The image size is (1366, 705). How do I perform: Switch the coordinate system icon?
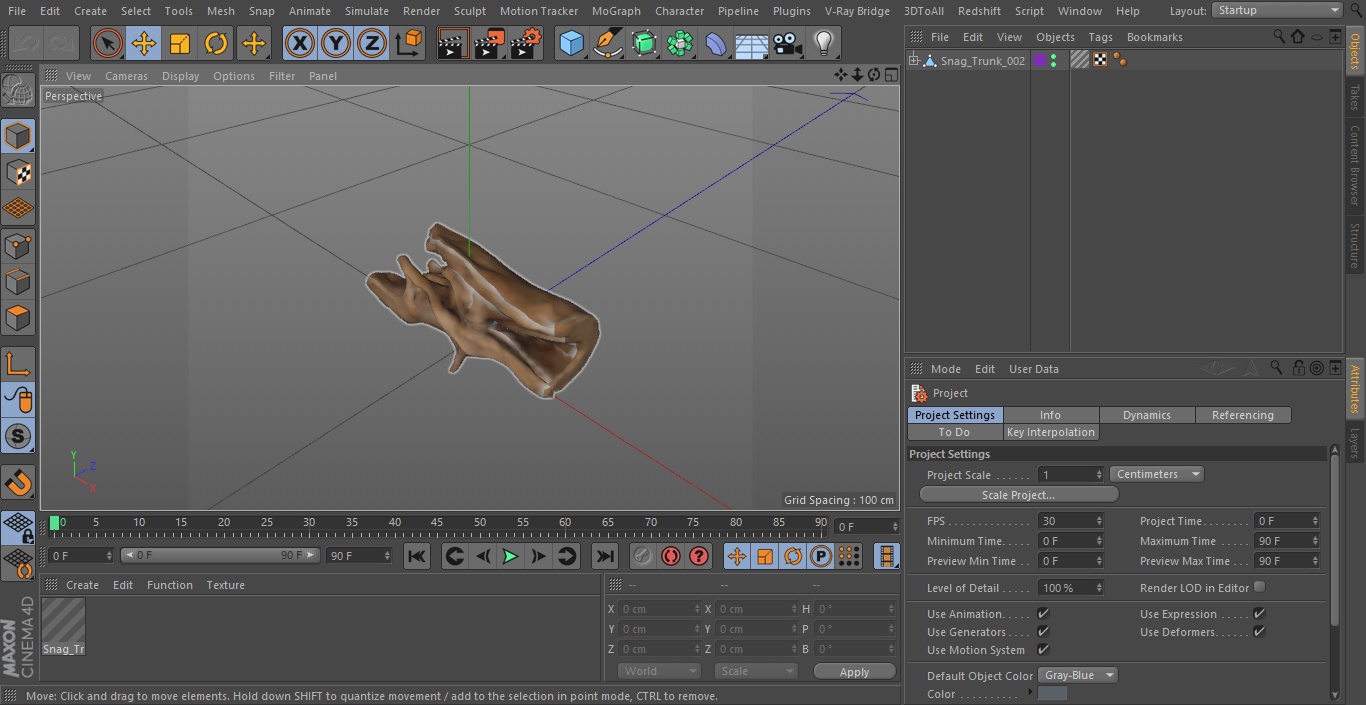coord(409,44)
